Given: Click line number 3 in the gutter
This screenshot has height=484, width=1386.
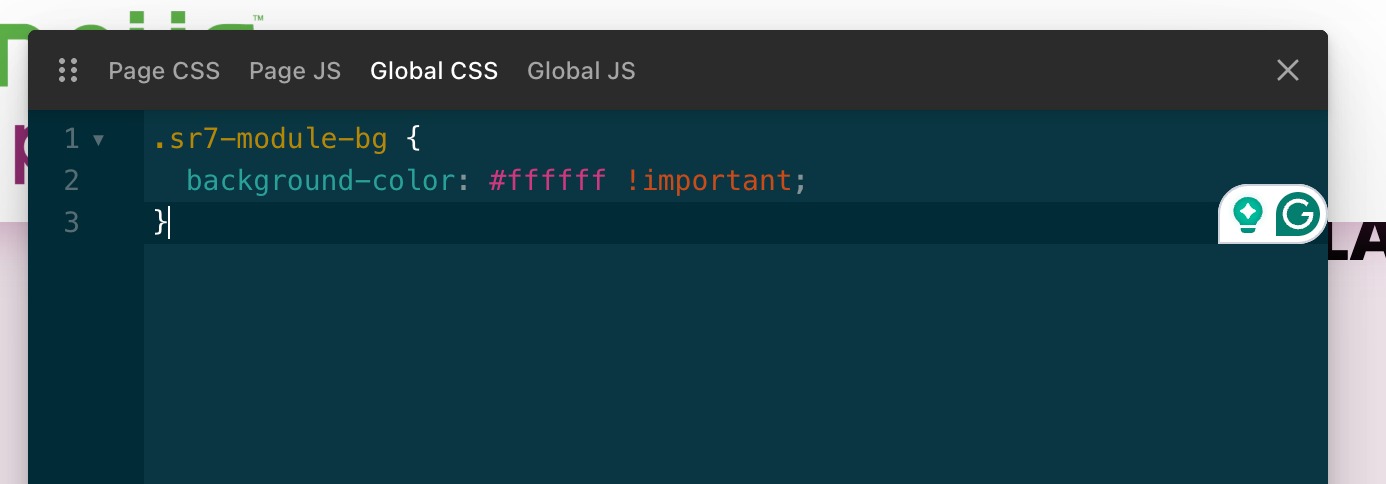Looking at the screenshot, I should pos(71,221).
